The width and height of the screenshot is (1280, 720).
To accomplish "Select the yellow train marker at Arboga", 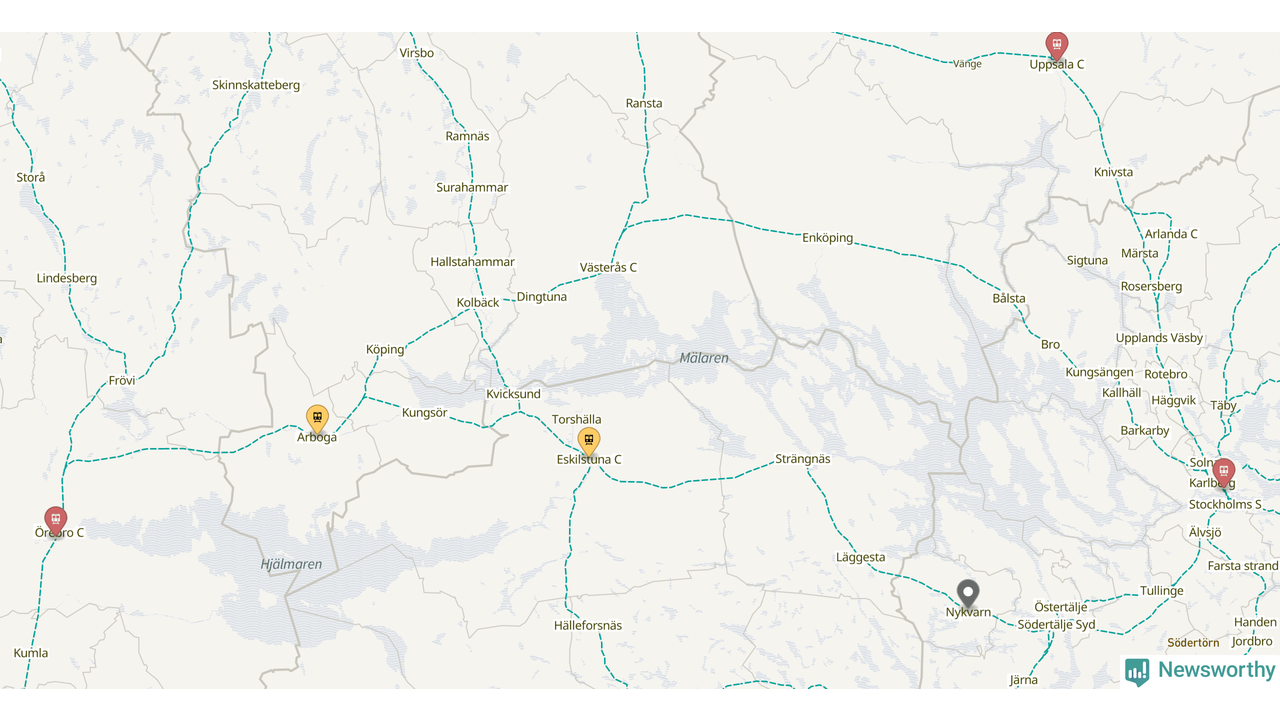I will pos(317,418).
